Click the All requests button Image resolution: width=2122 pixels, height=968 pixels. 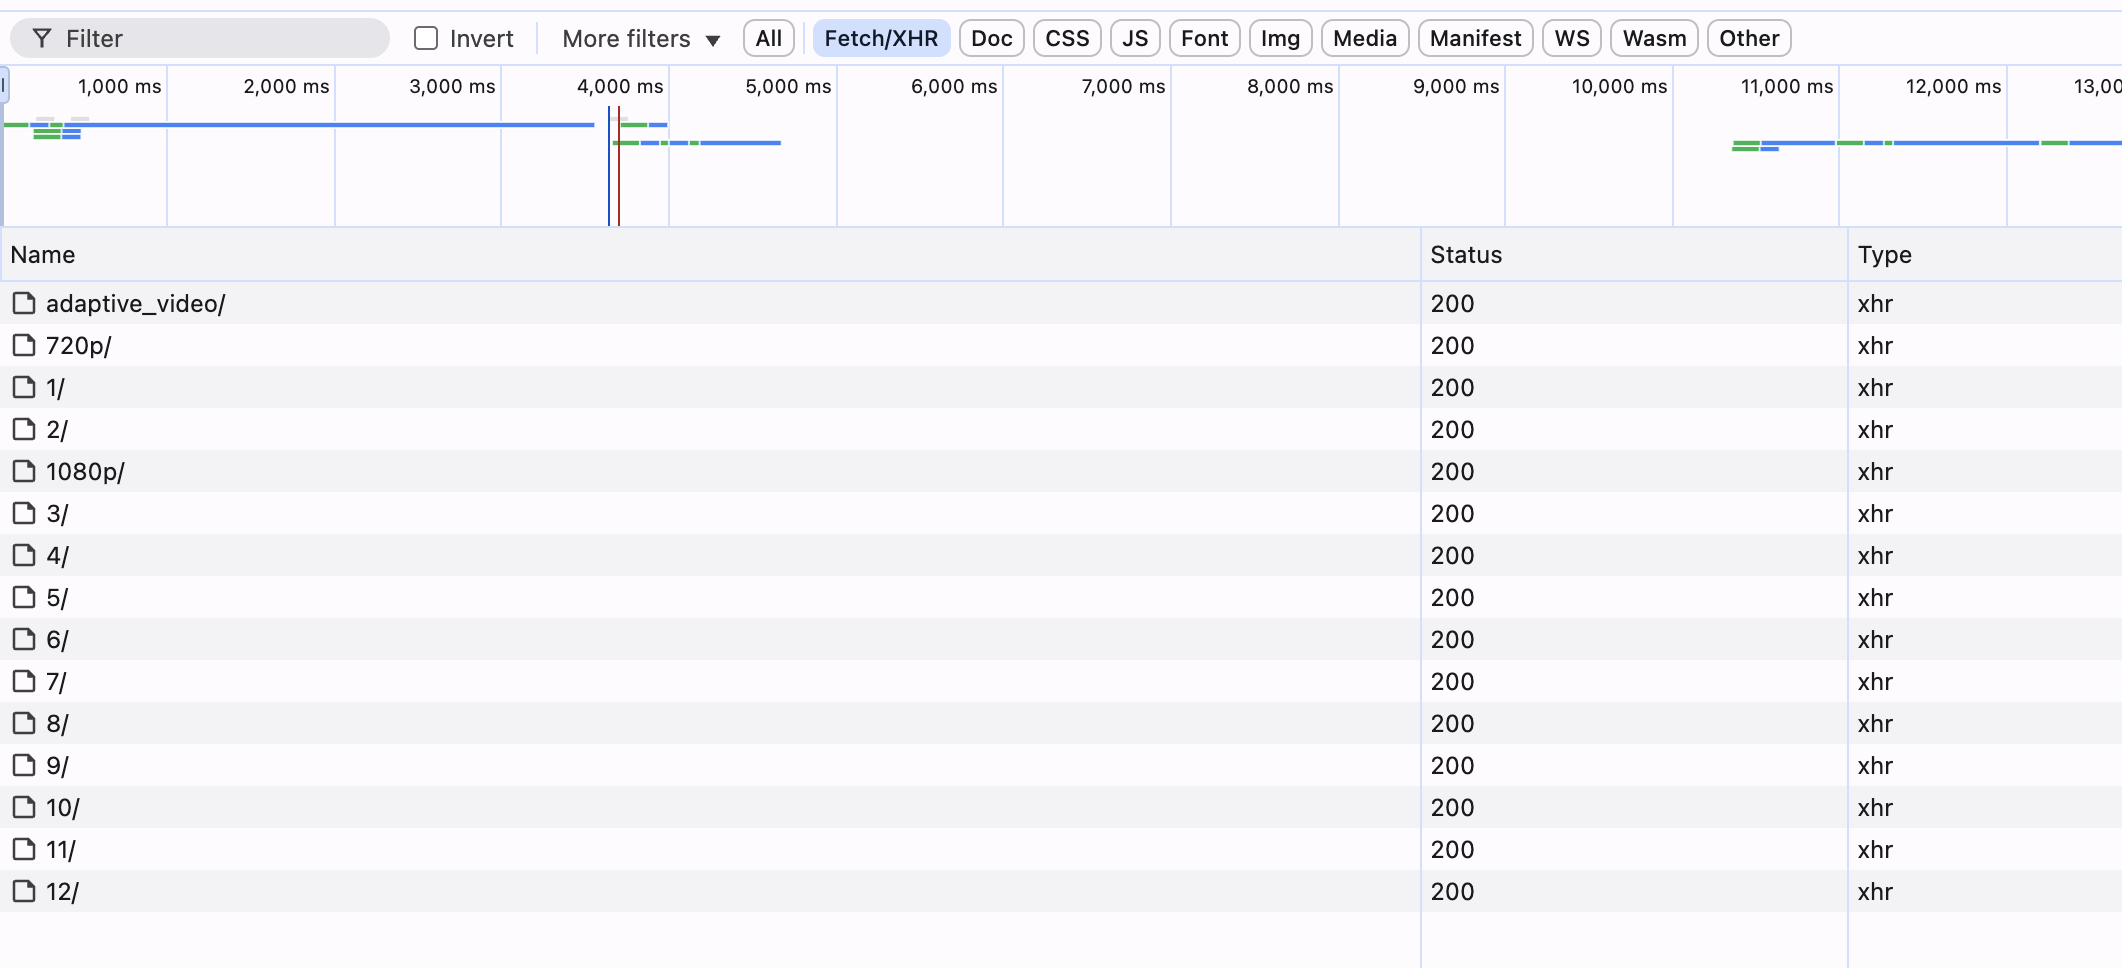click(768, 38)
